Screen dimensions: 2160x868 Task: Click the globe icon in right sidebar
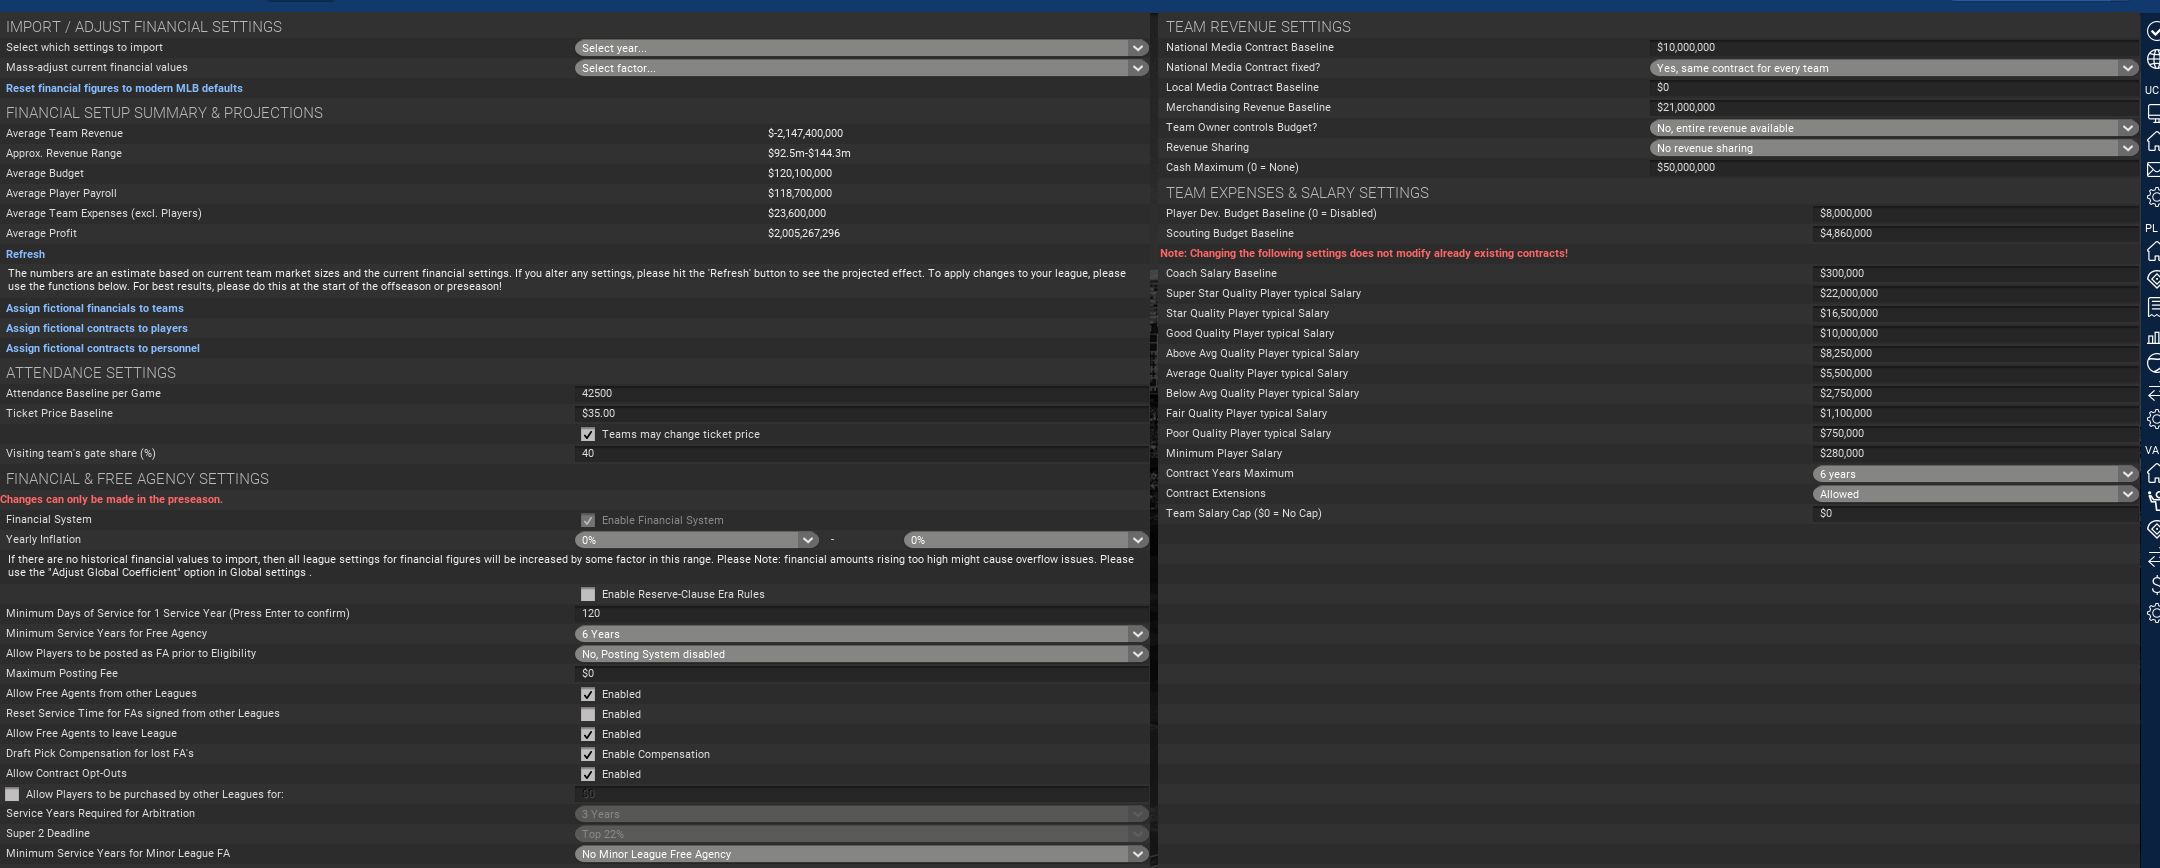pos(2153,60)
